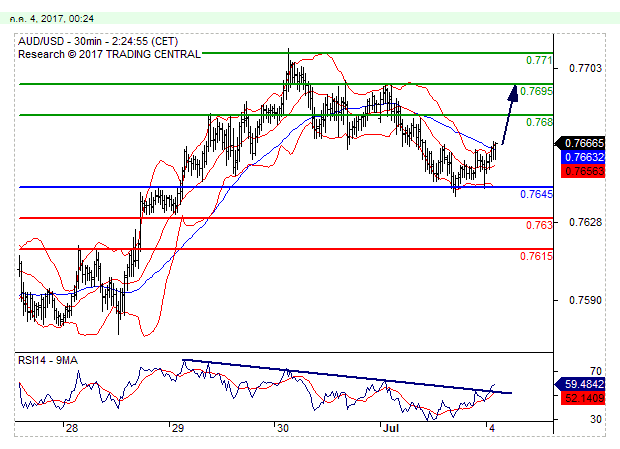Screen dimensions: 620x449
Task: Click the red 52.1409 RSI average tag
Action: (x=583, y=398)
